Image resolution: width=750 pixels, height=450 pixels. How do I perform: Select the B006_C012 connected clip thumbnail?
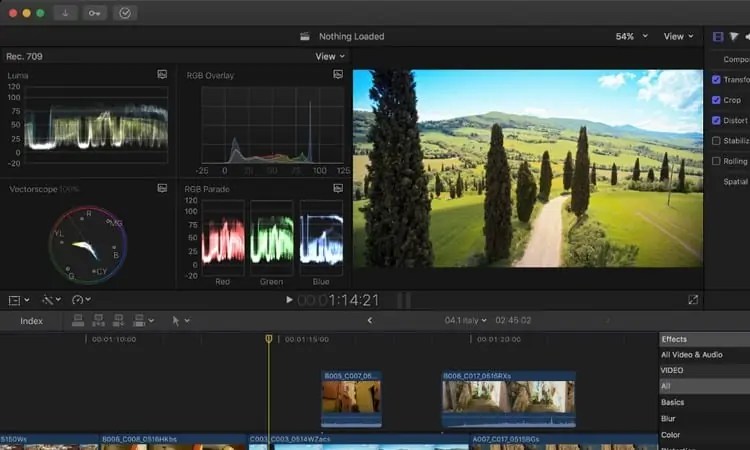(x=508, y=397)
